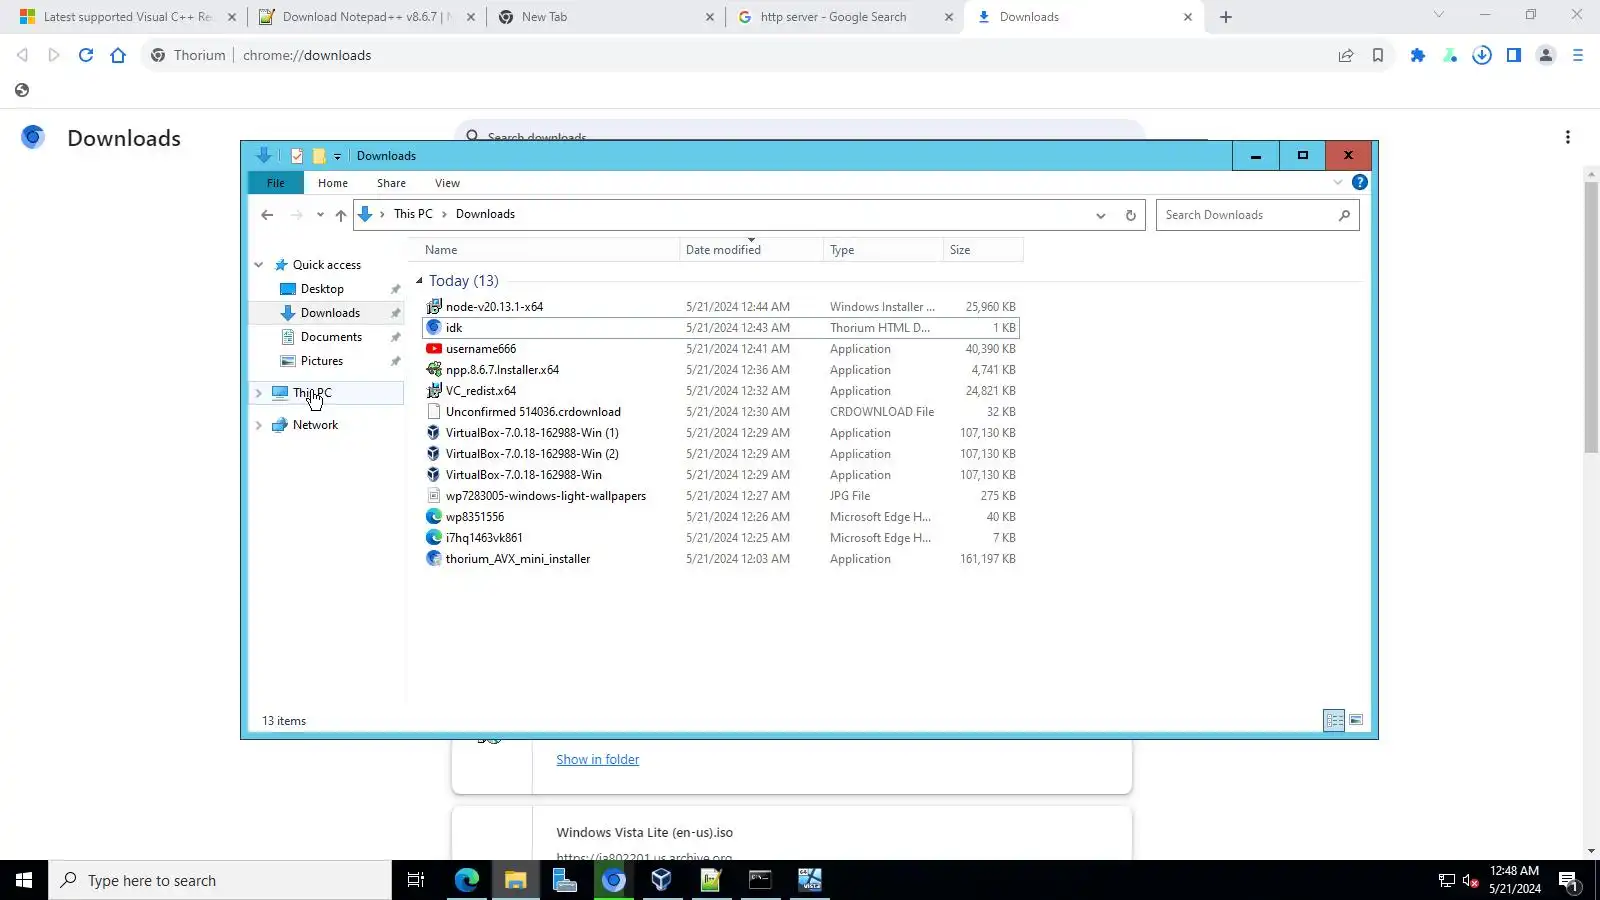This screenshot has height=900, width=1600.
Task: Open Microsoft Edge from the taskbar
Action: coord(467,880)
